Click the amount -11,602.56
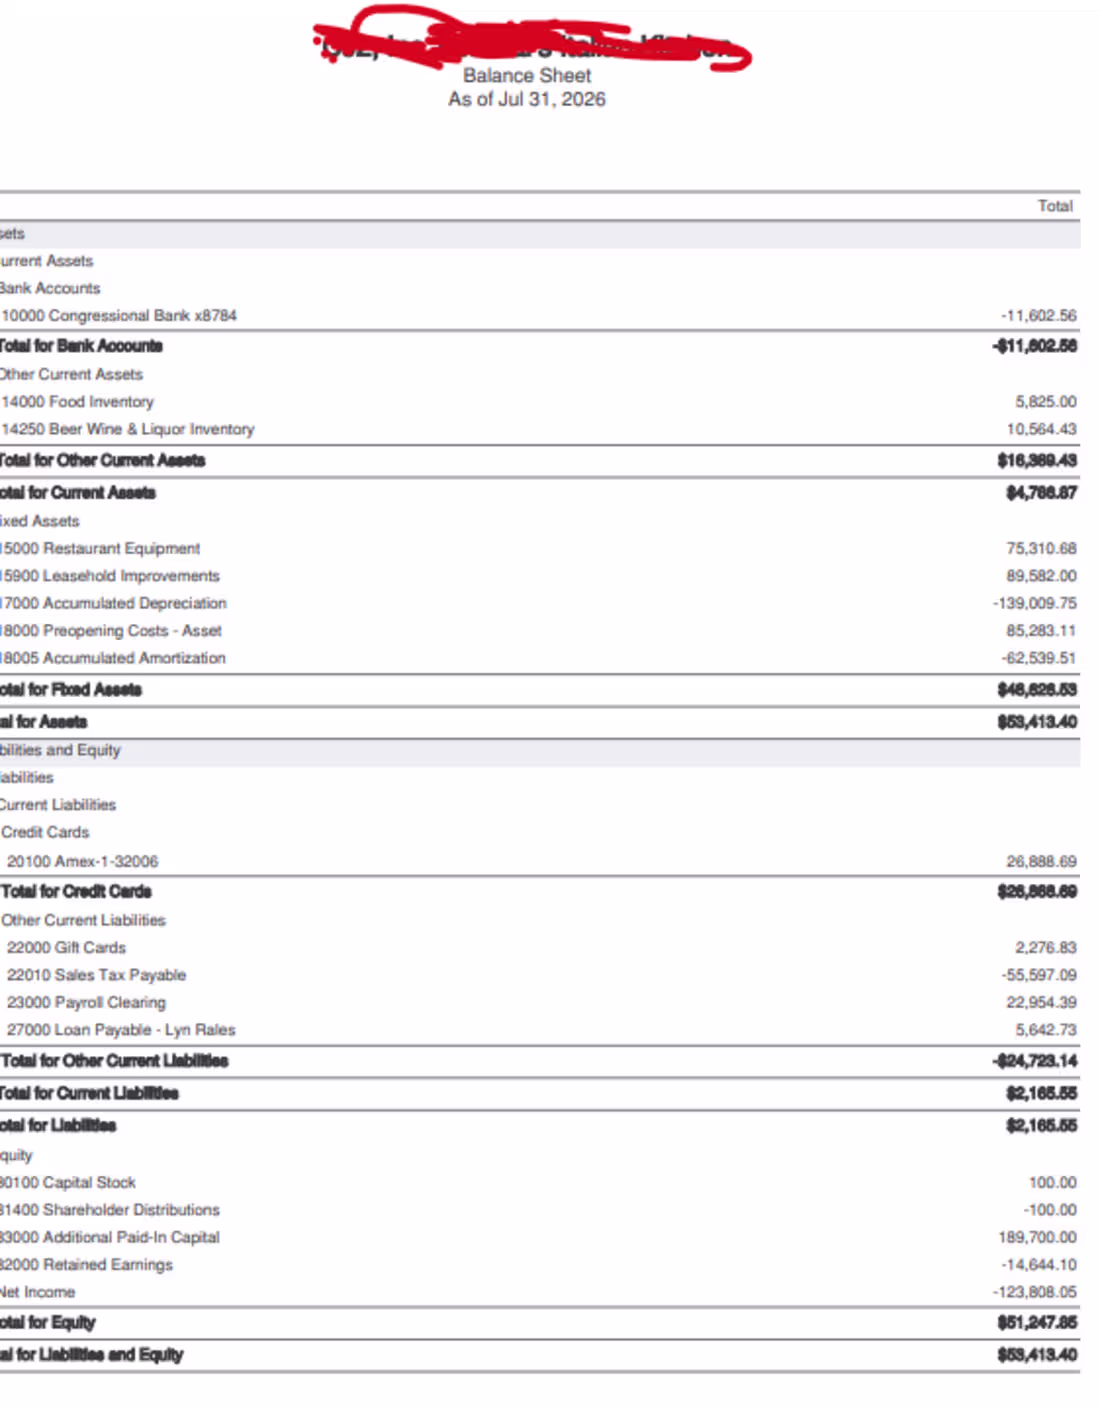This screenshot has height=1407, width=1100. [x=1039, y=316]
